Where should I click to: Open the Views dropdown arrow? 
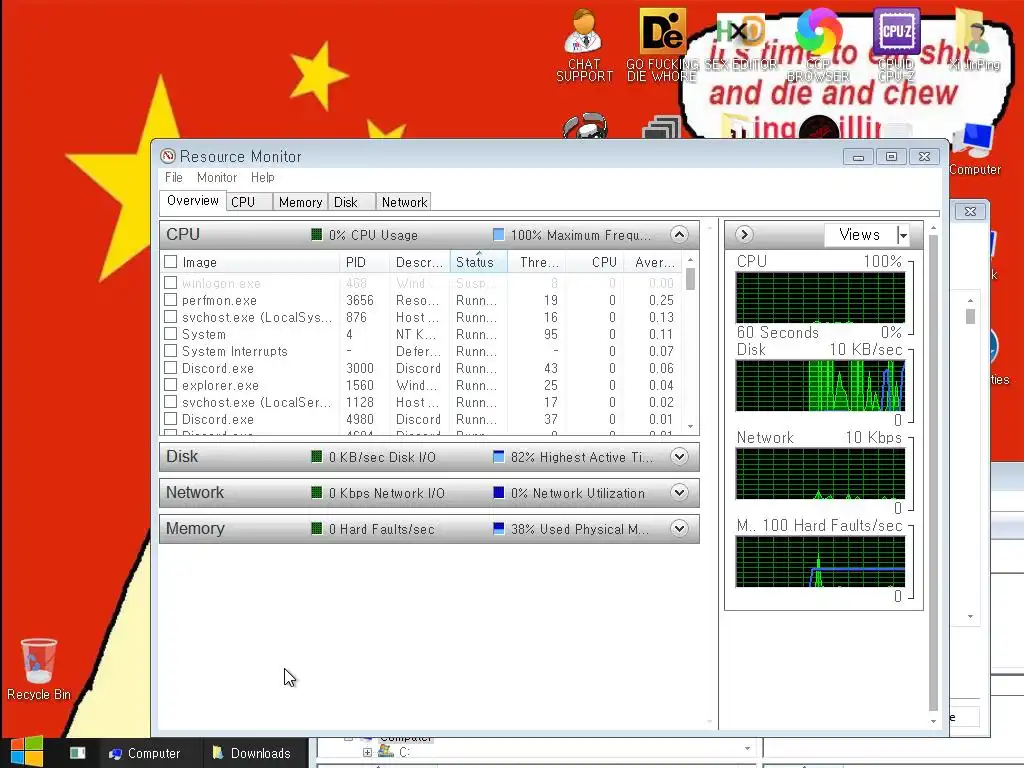pos(903,234)
